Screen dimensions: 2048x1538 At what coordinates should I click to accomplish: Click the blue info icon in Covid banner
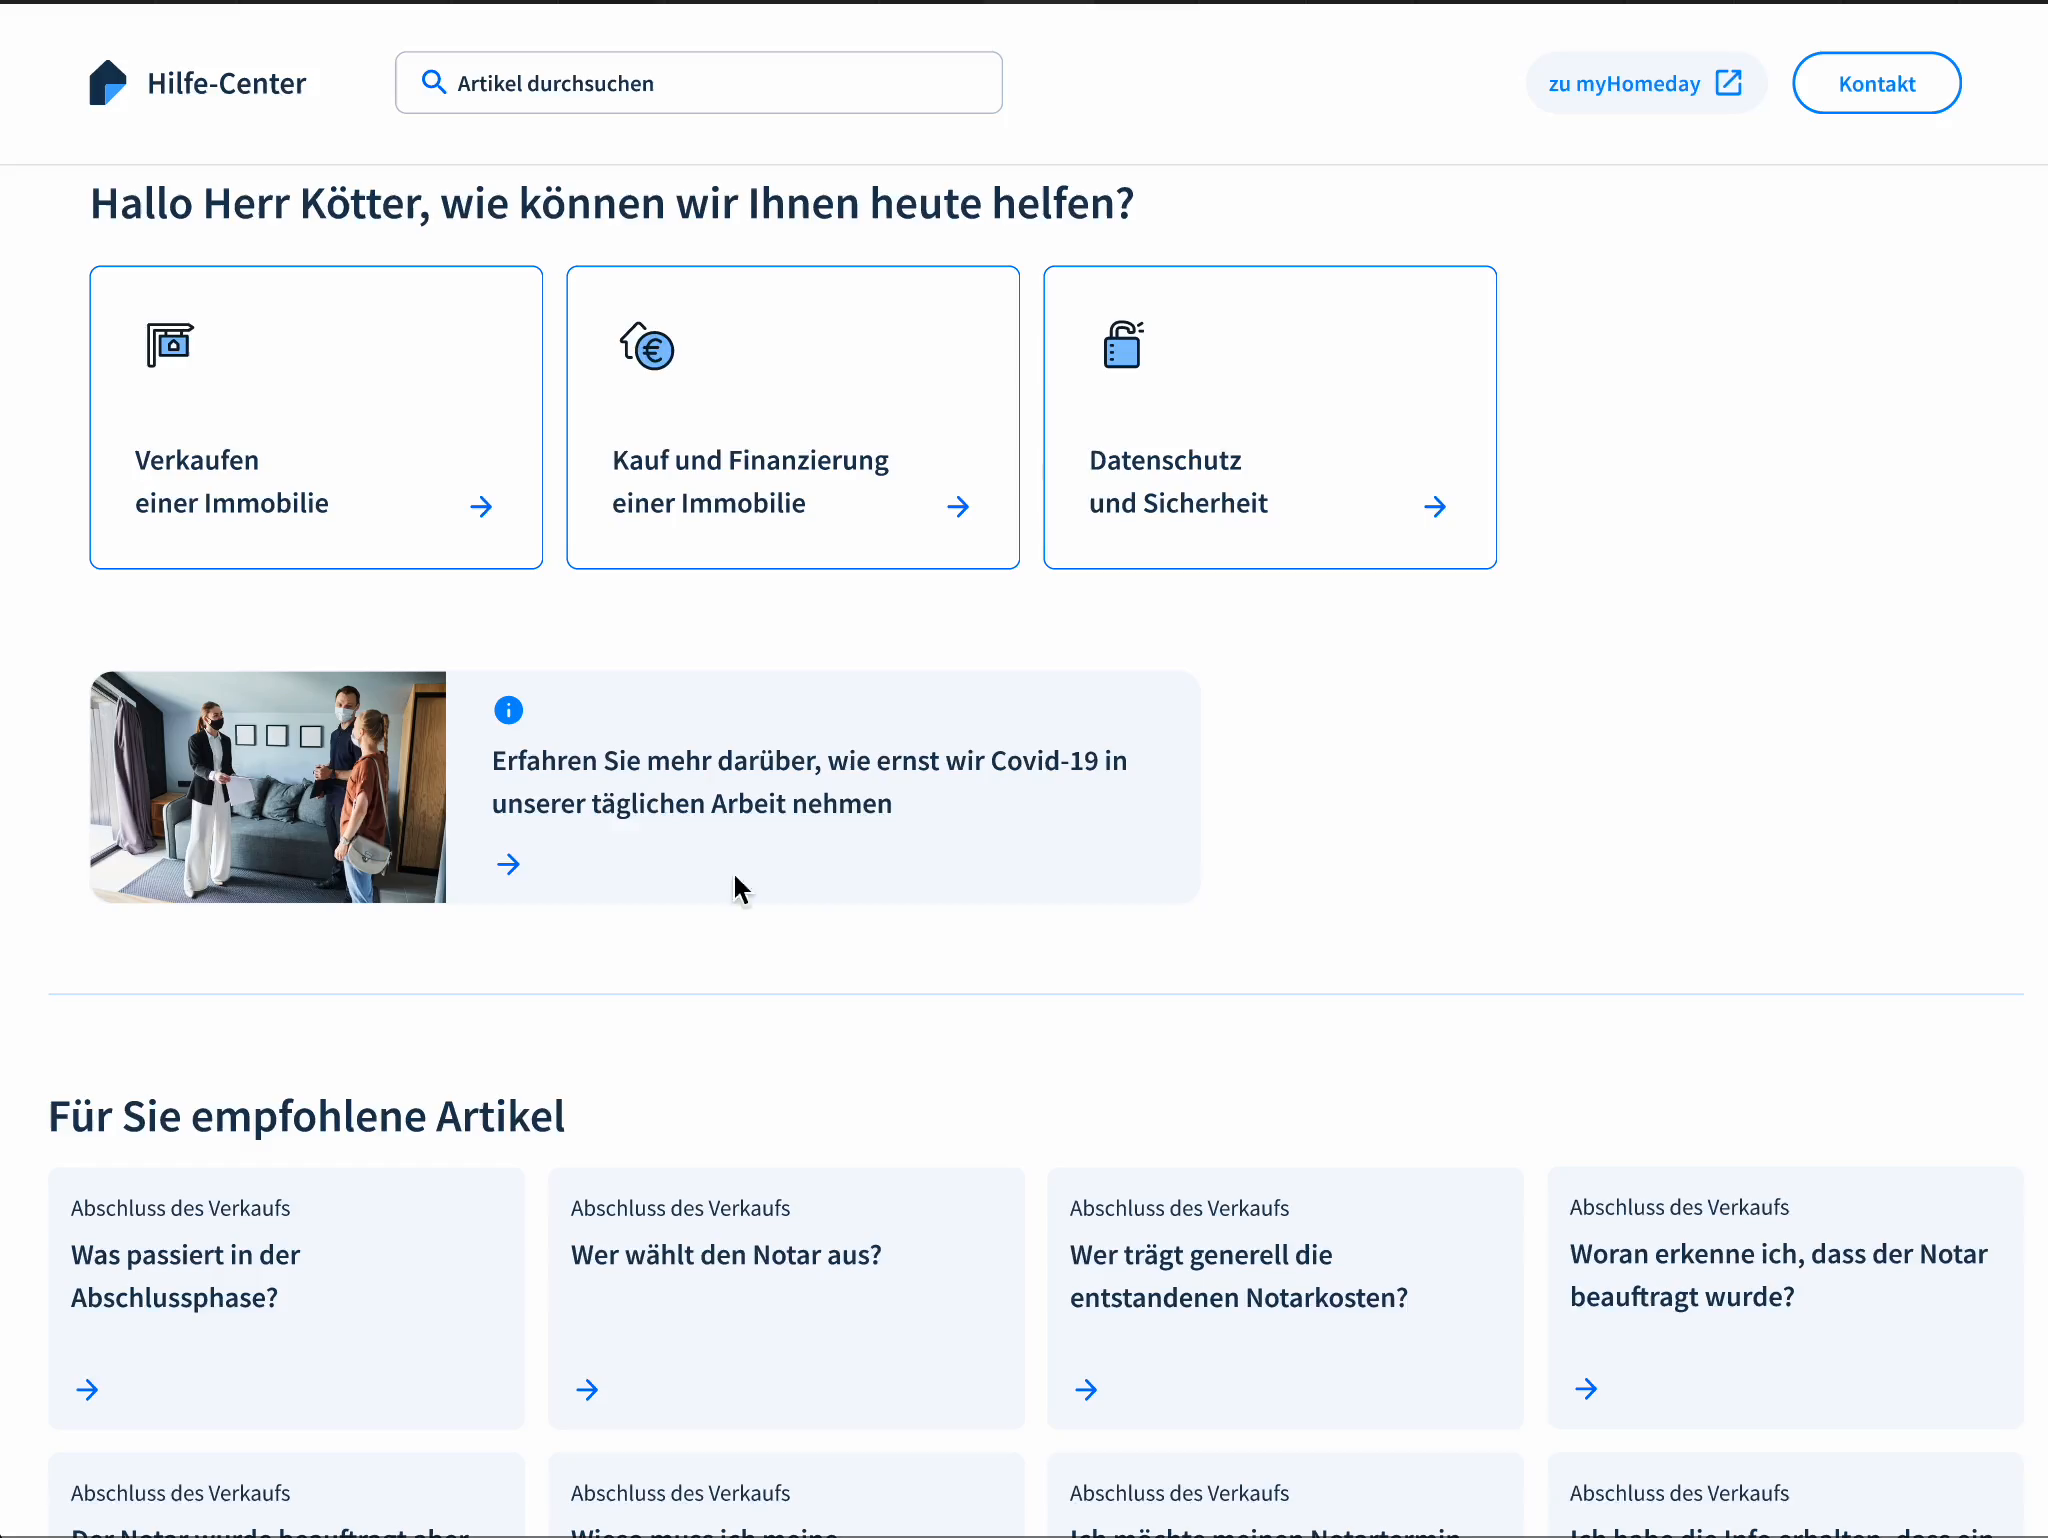(508, 710)
